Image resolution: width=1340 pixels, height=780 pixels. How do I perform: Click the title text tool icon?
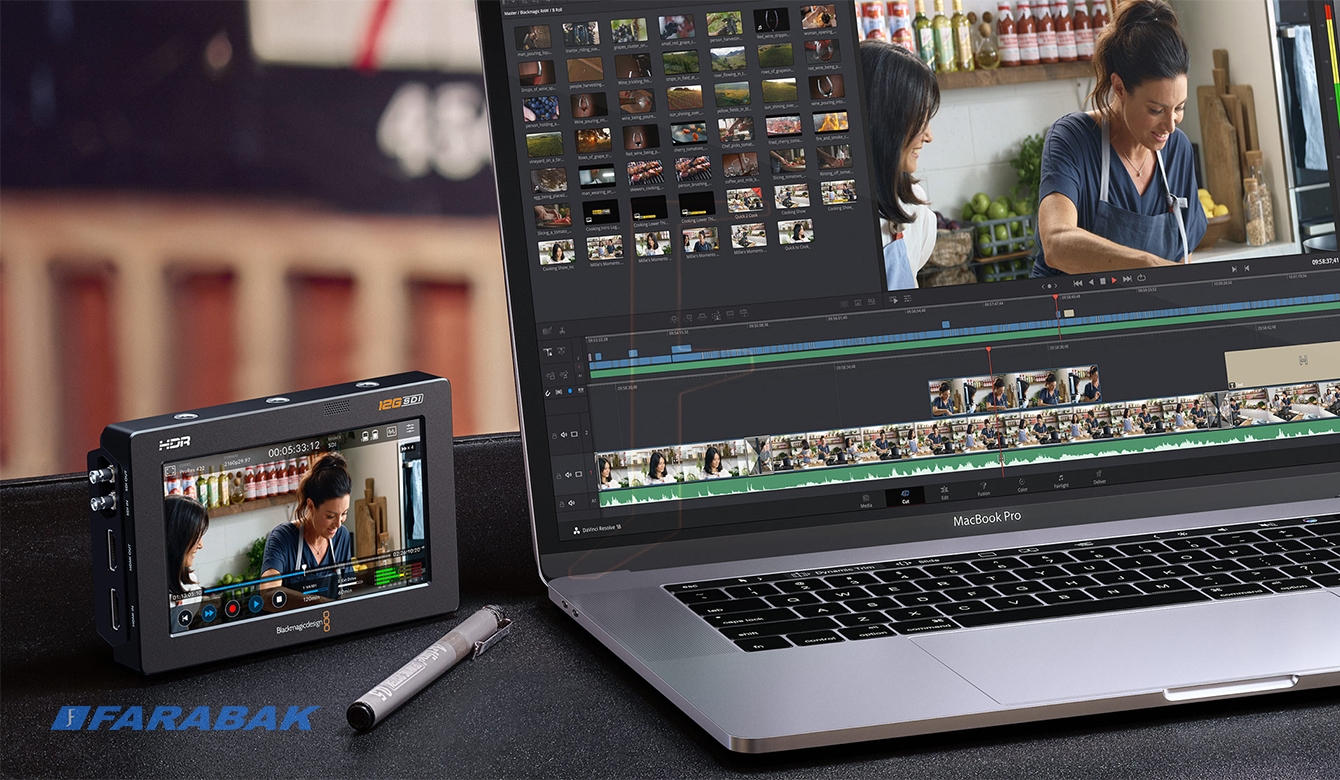[x=548, y=352]
